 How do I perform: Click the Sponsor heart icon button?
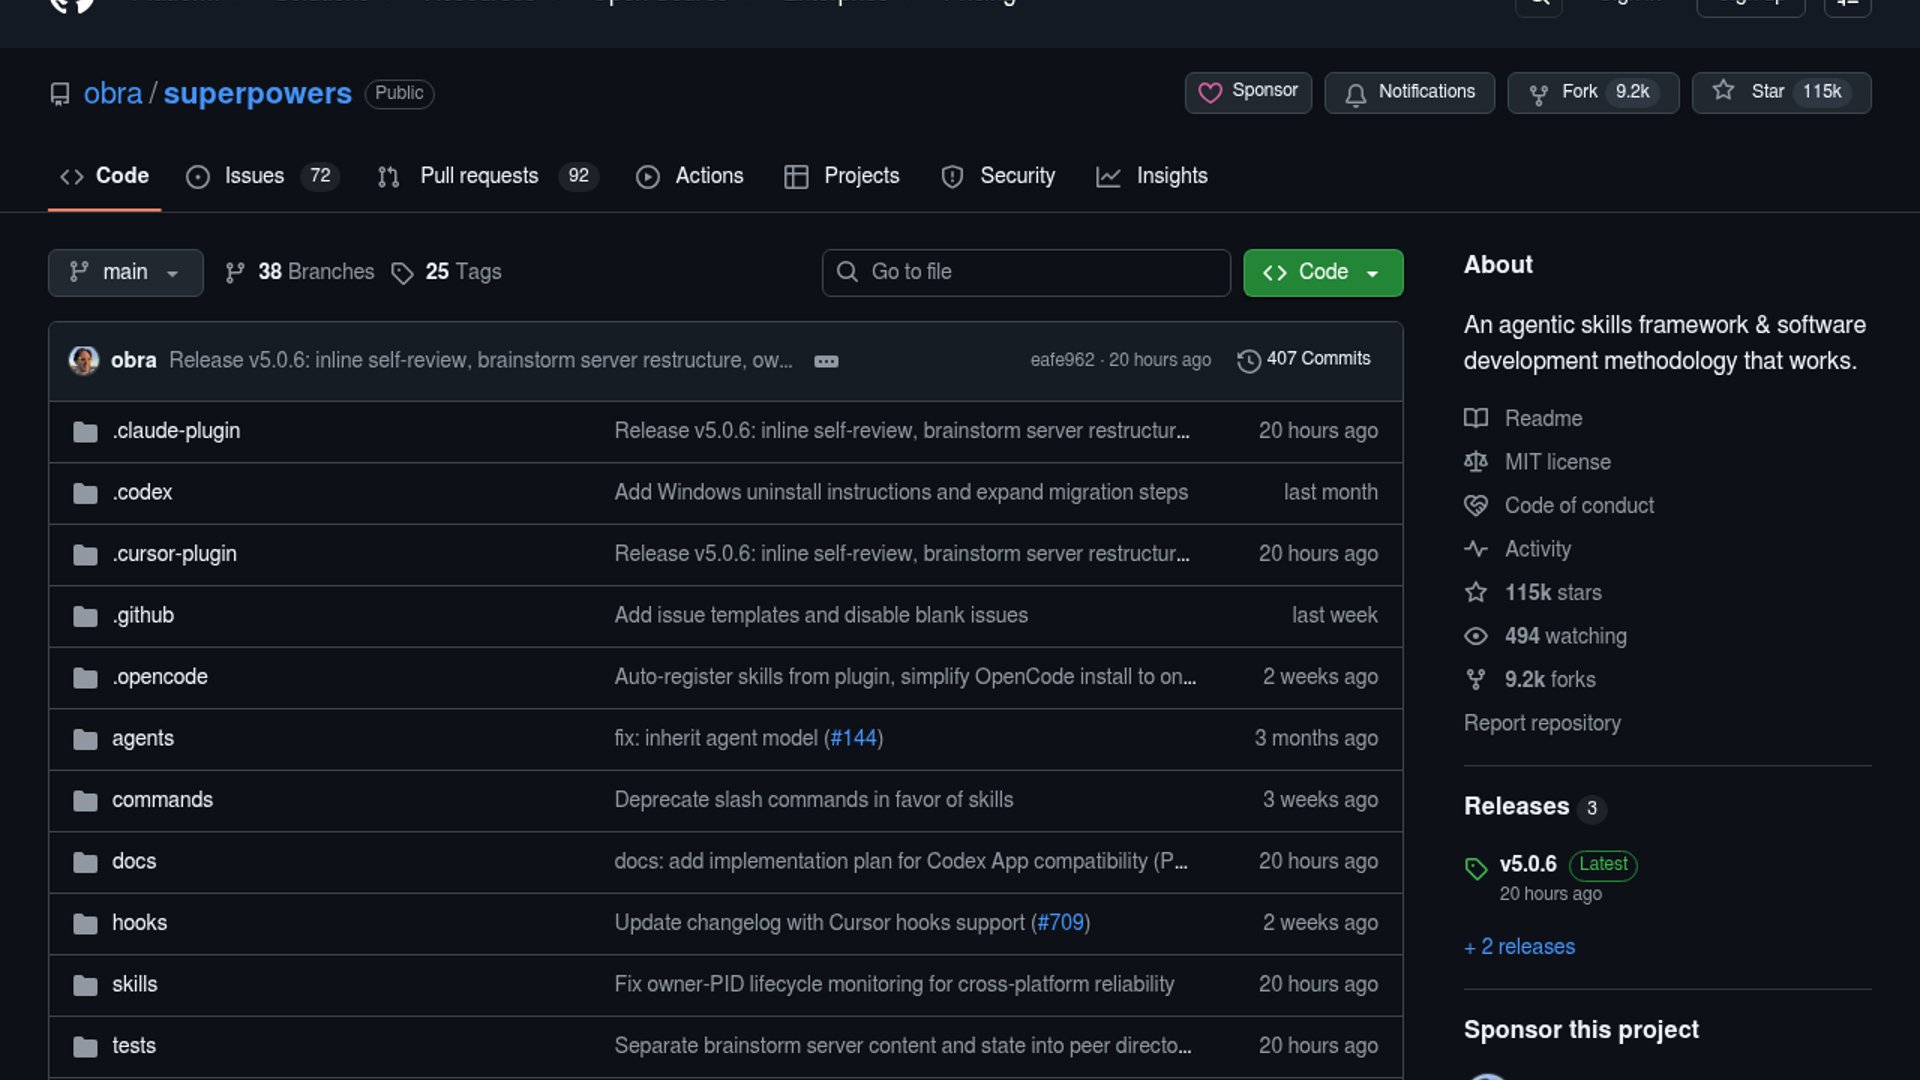pos(1210,92)
